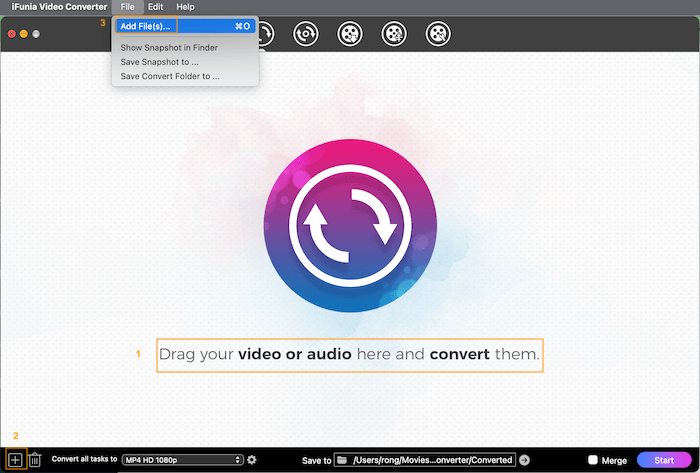Click the round arrow icon after save path

pos(525,460)
